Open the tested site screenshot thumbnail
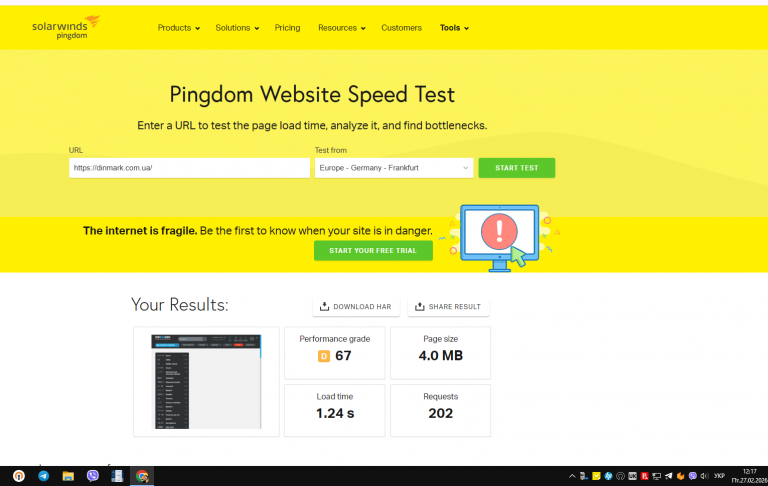 206,382
